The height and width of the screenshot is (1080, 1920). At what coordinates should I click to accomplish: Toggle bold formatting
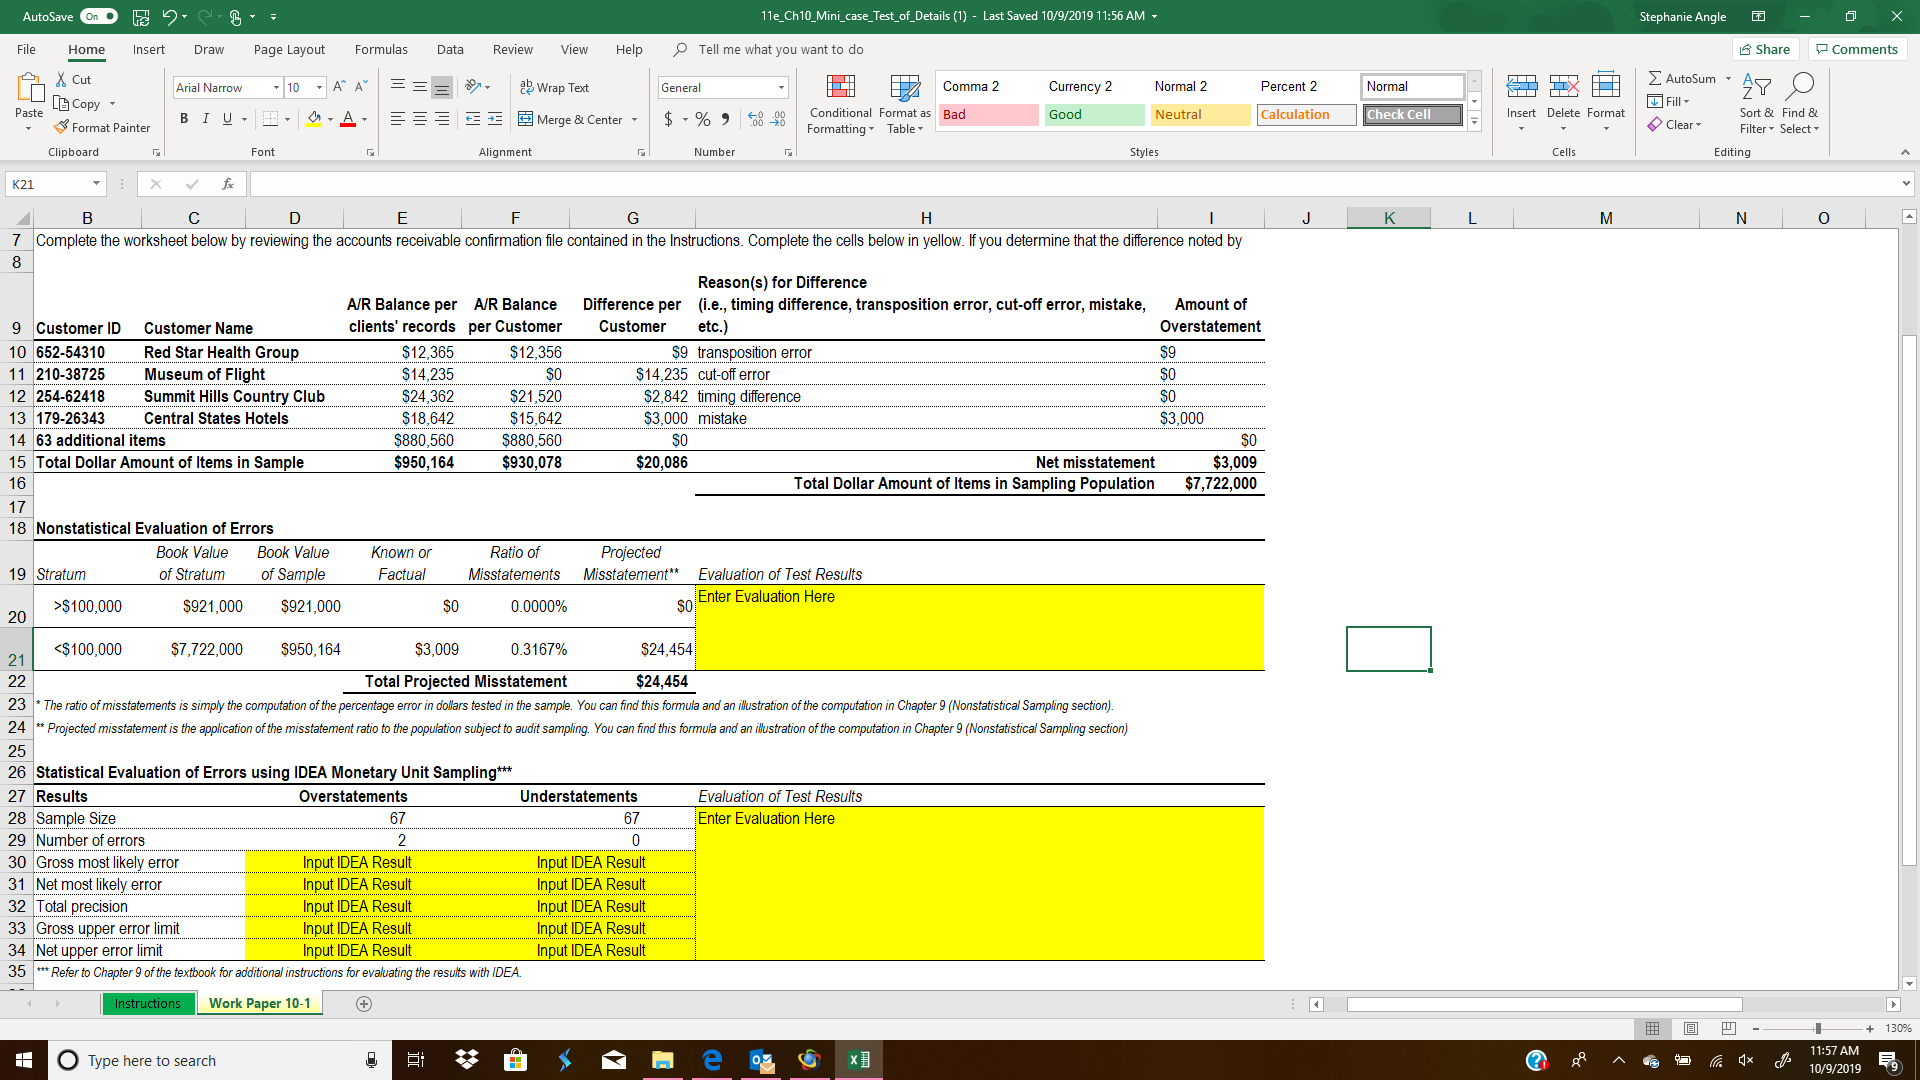tap(184, 118)
